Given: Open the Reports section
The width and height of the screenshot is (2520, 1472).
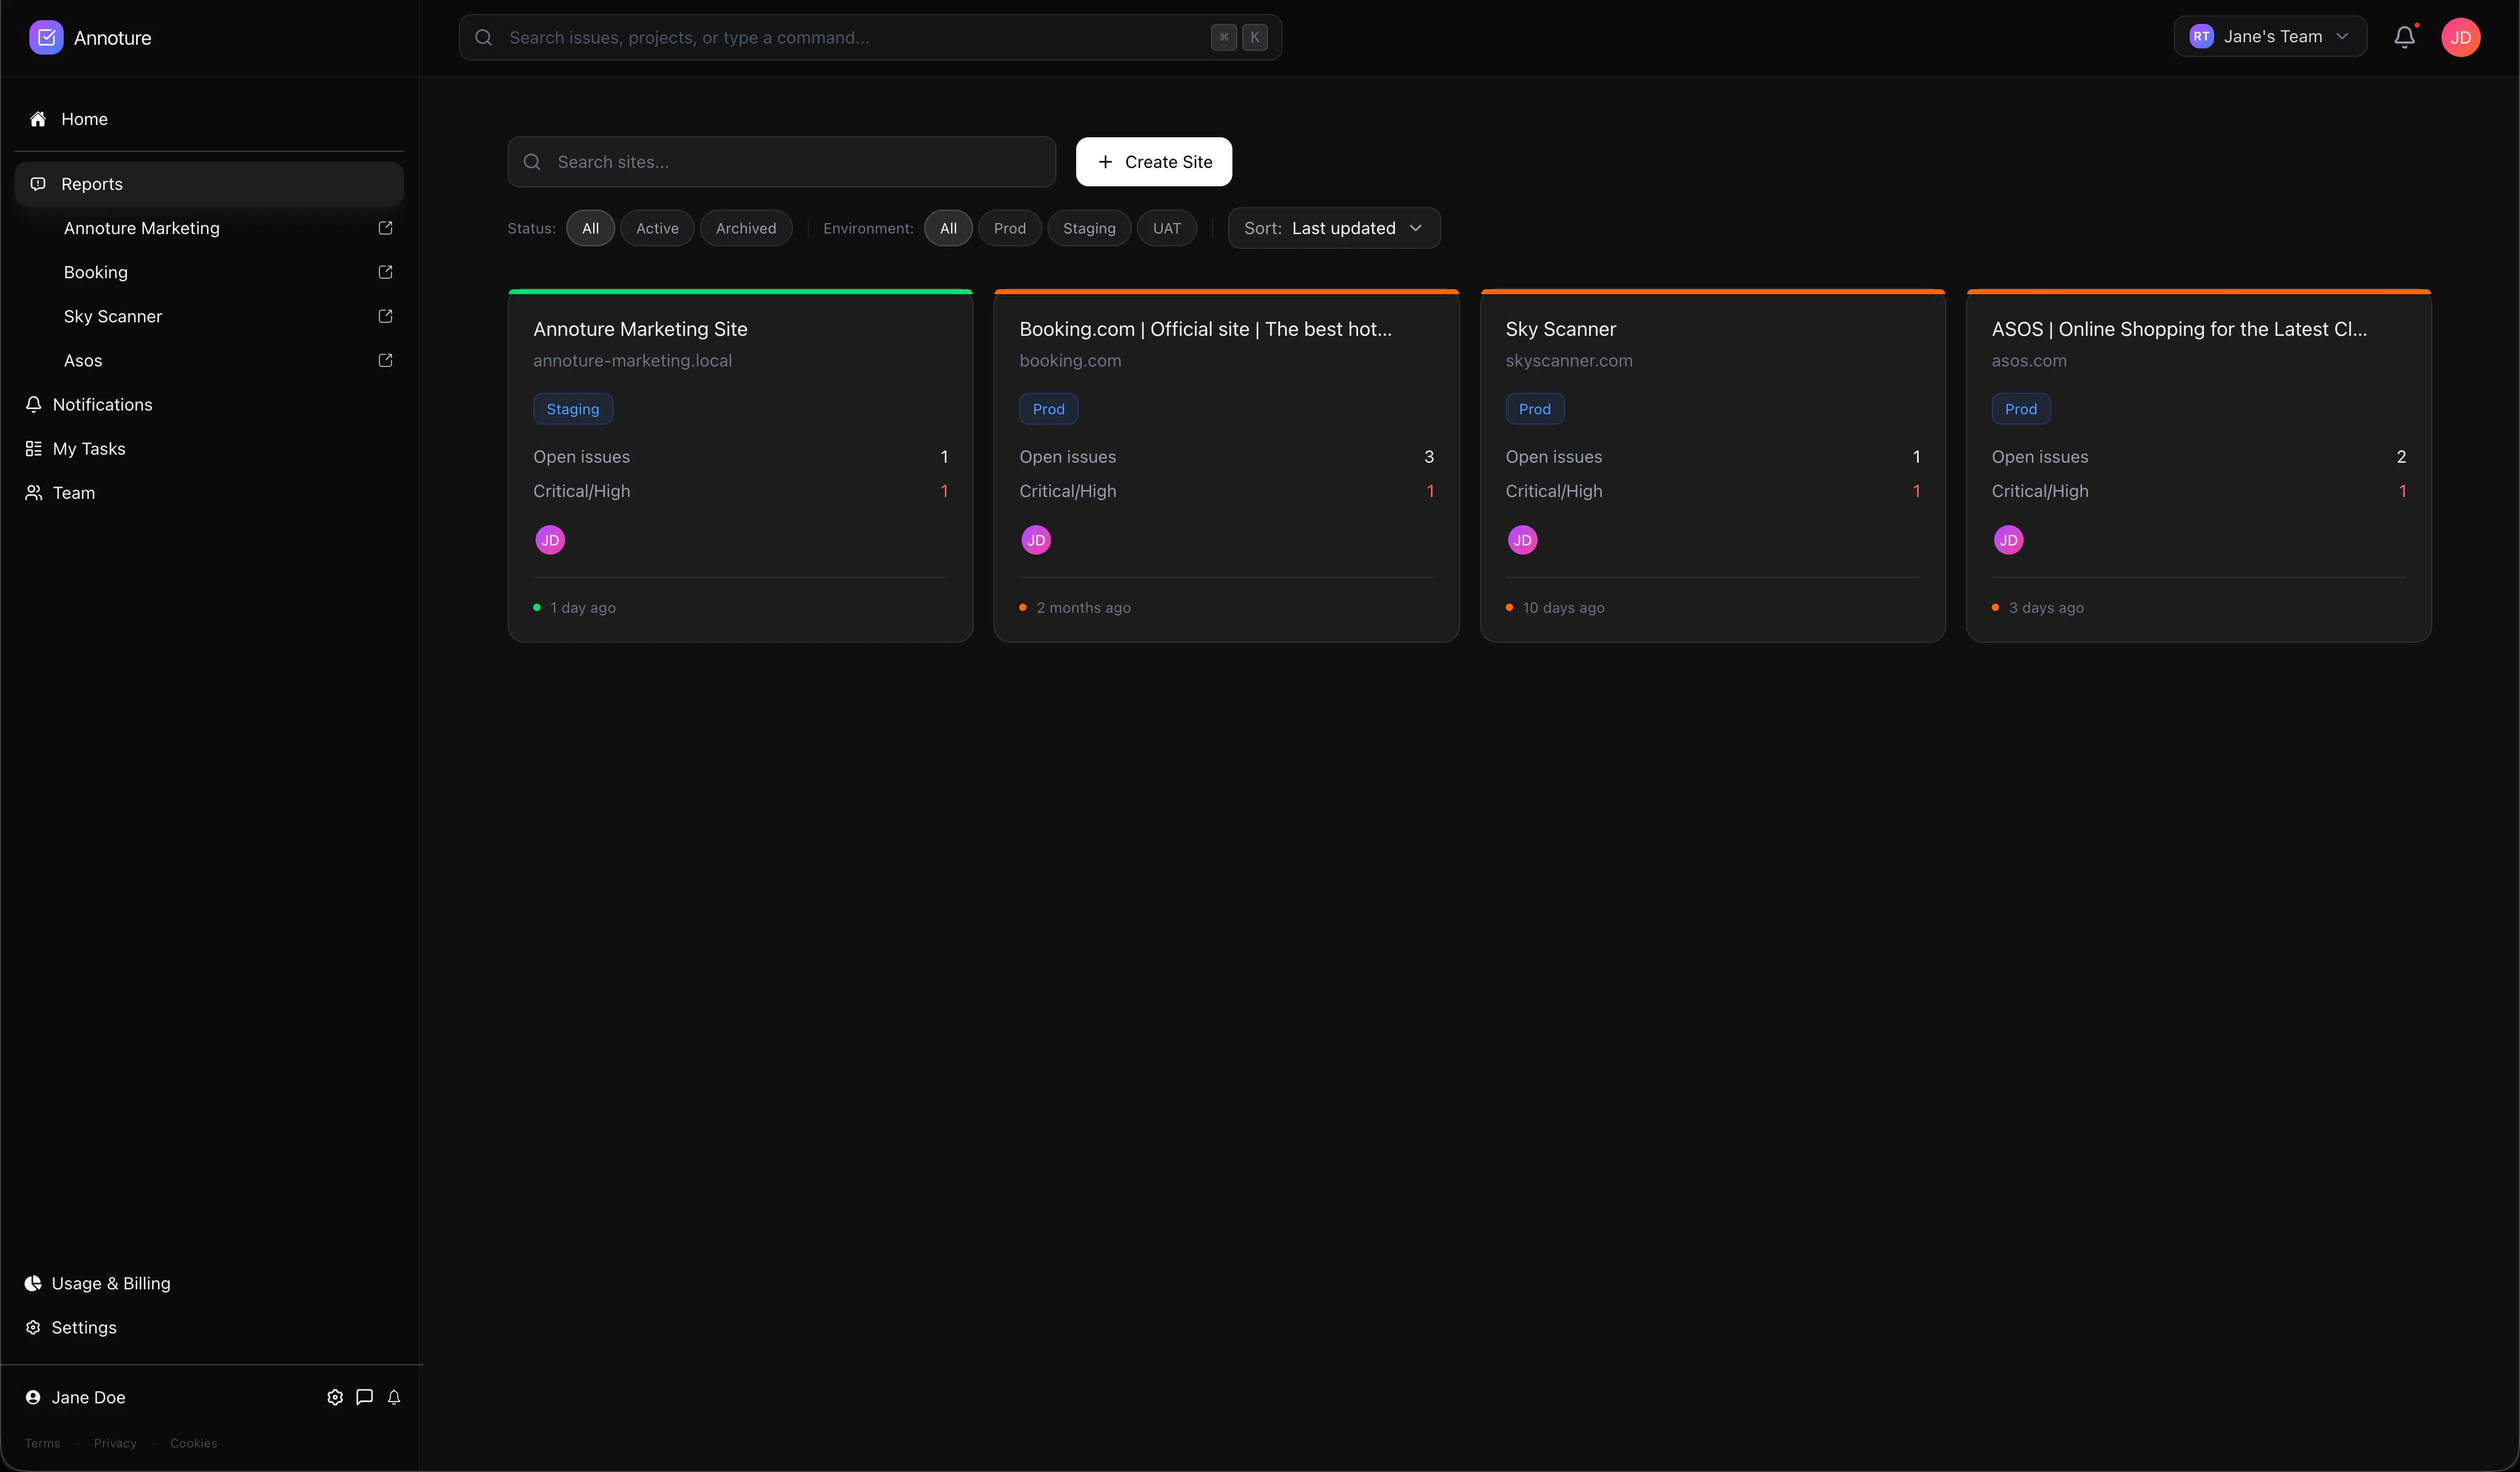Looking at the screenshot, I should coord(209,184).
